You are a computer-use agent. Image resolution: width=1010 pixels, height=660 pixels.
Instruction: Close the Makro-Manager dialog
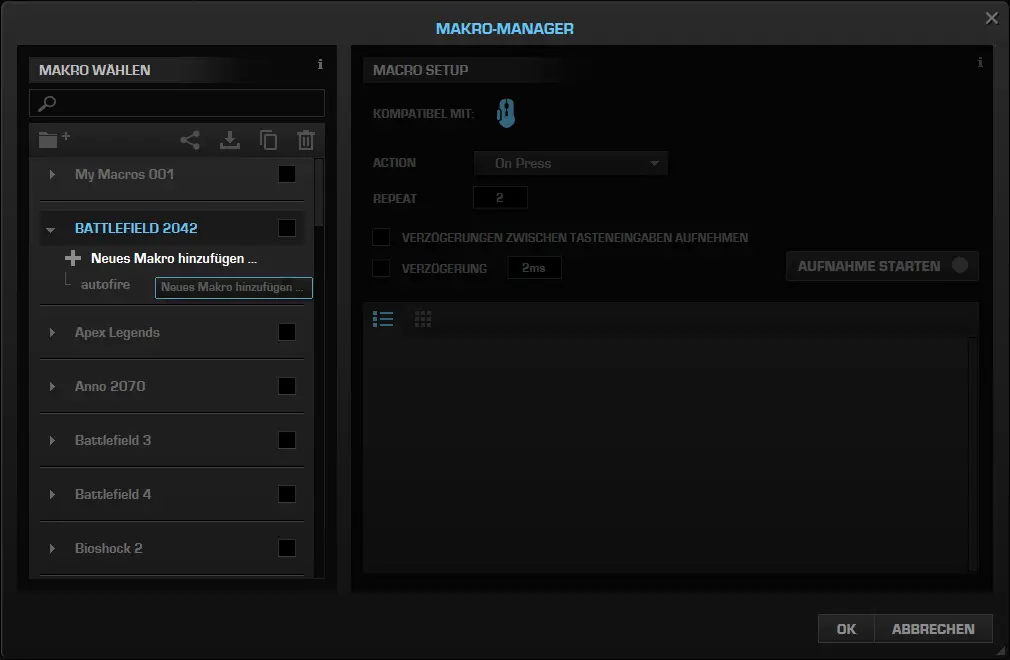click(x=992, y=18)
